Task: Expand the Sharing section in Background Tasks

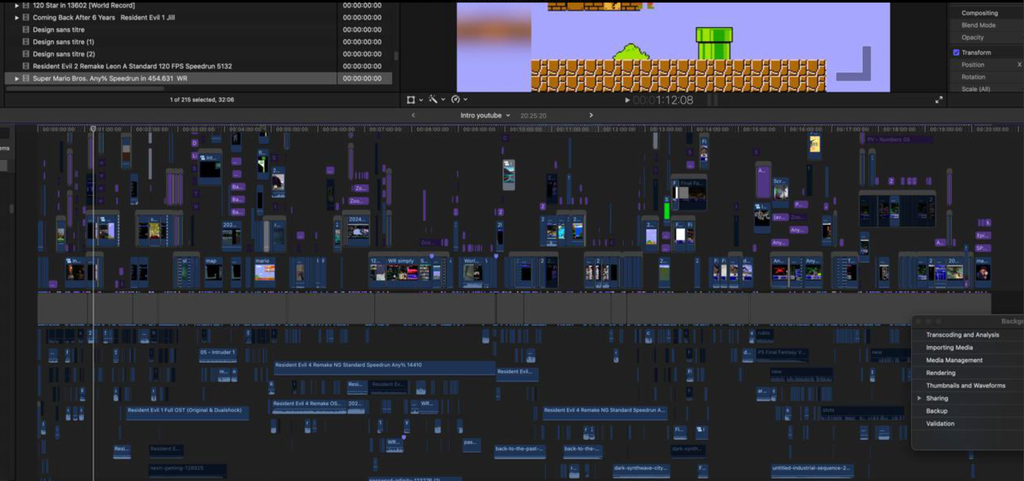Action: (x=919, y=398)
